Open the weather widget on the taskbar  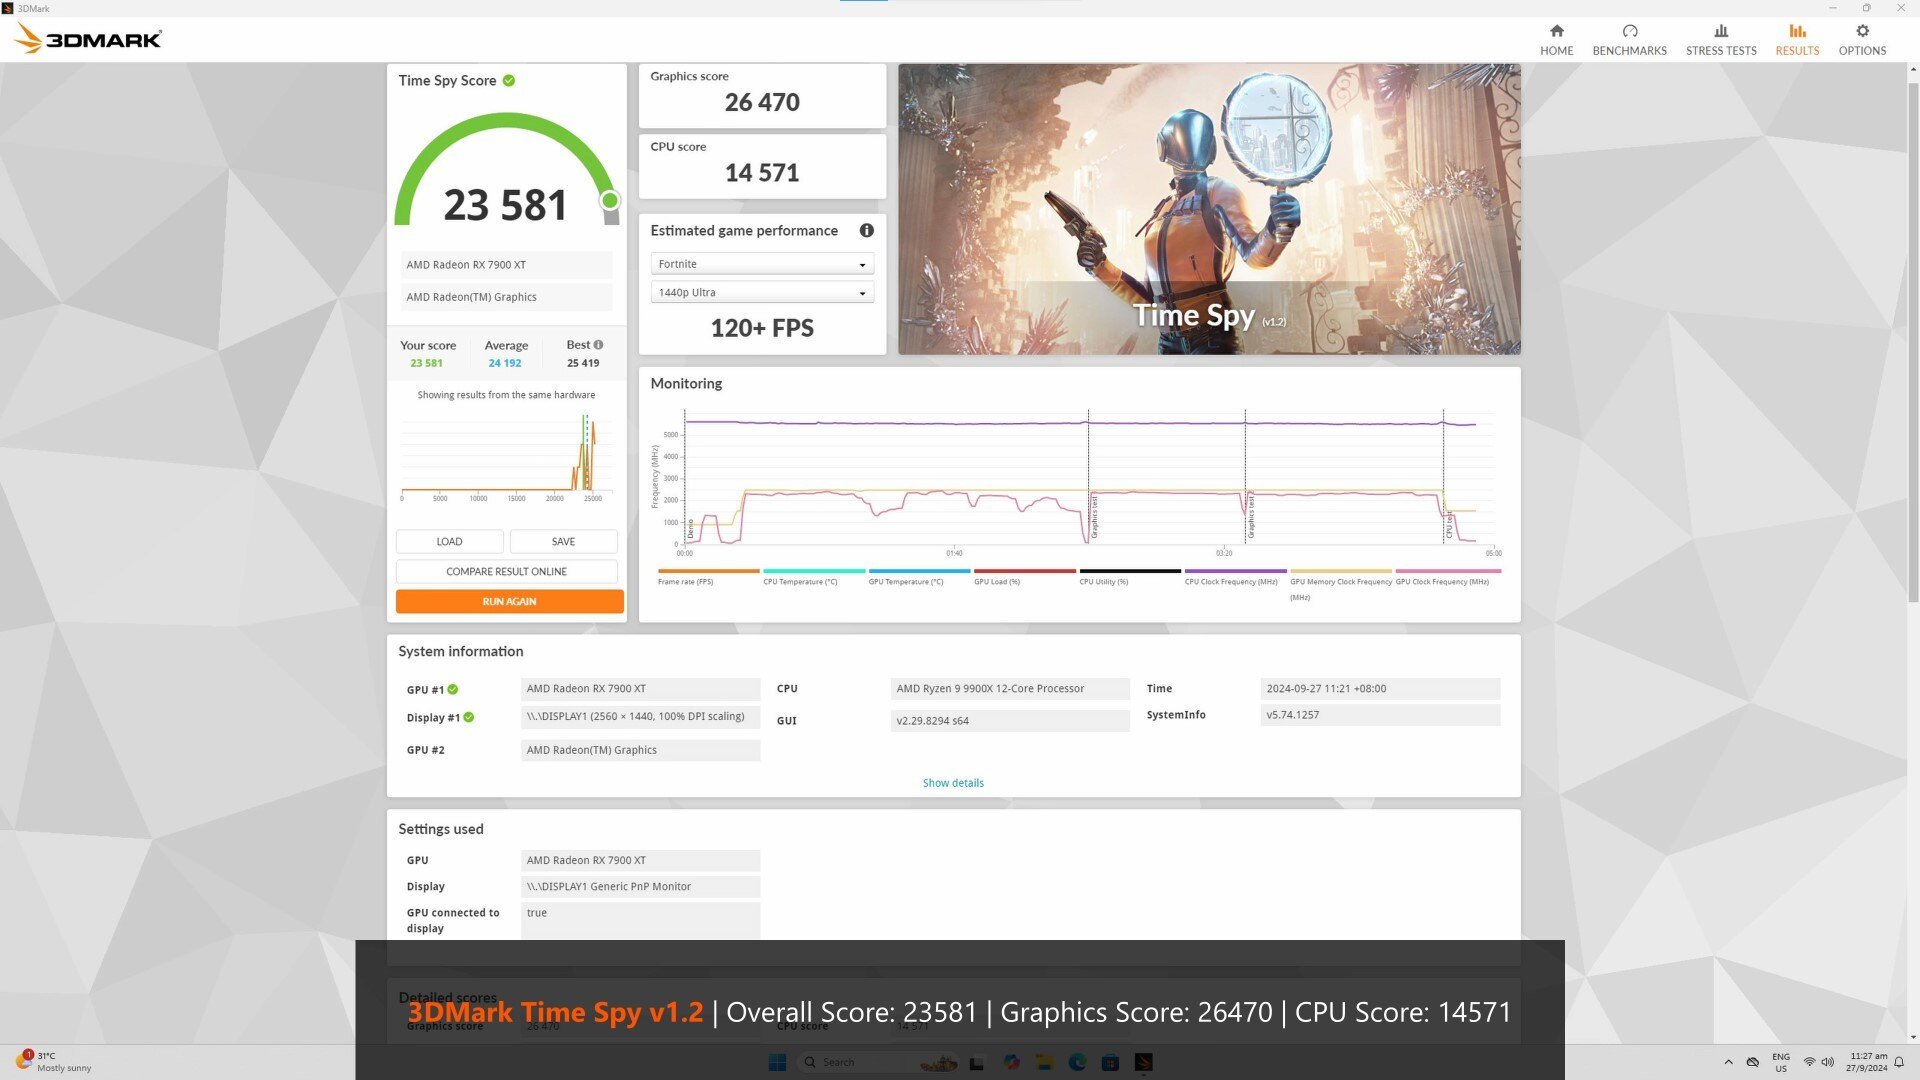coord(55,1062)
